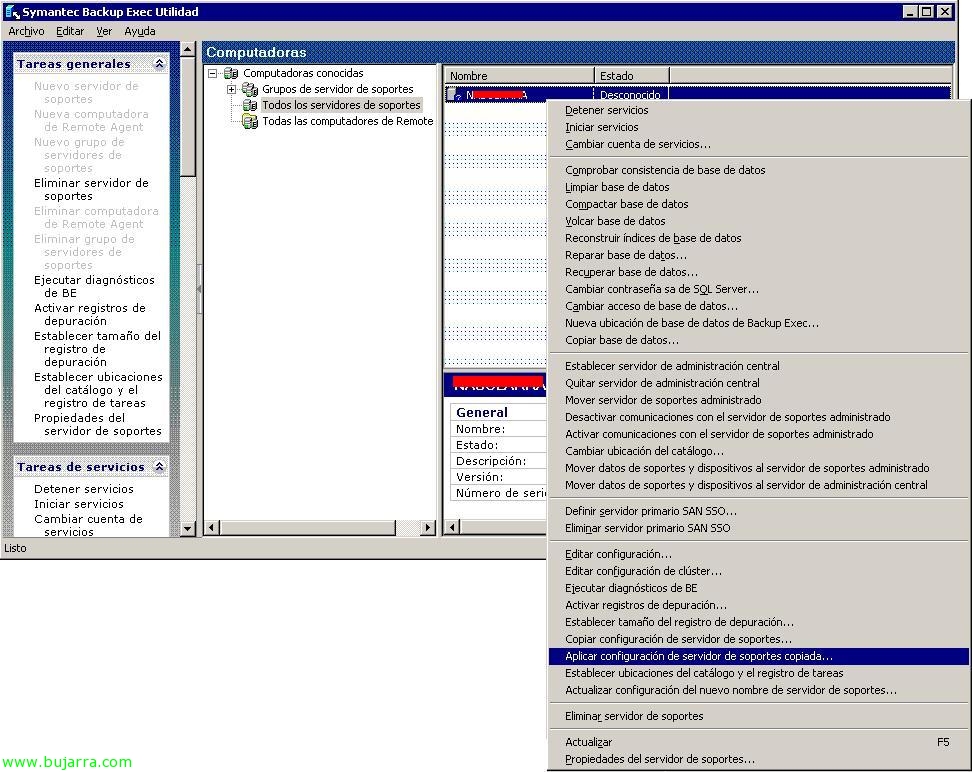Image resolution: width=972 pixels, height=772 pixels.
Task: Collapse the Tareas de servicios panel
Action: tap(159, 467)
